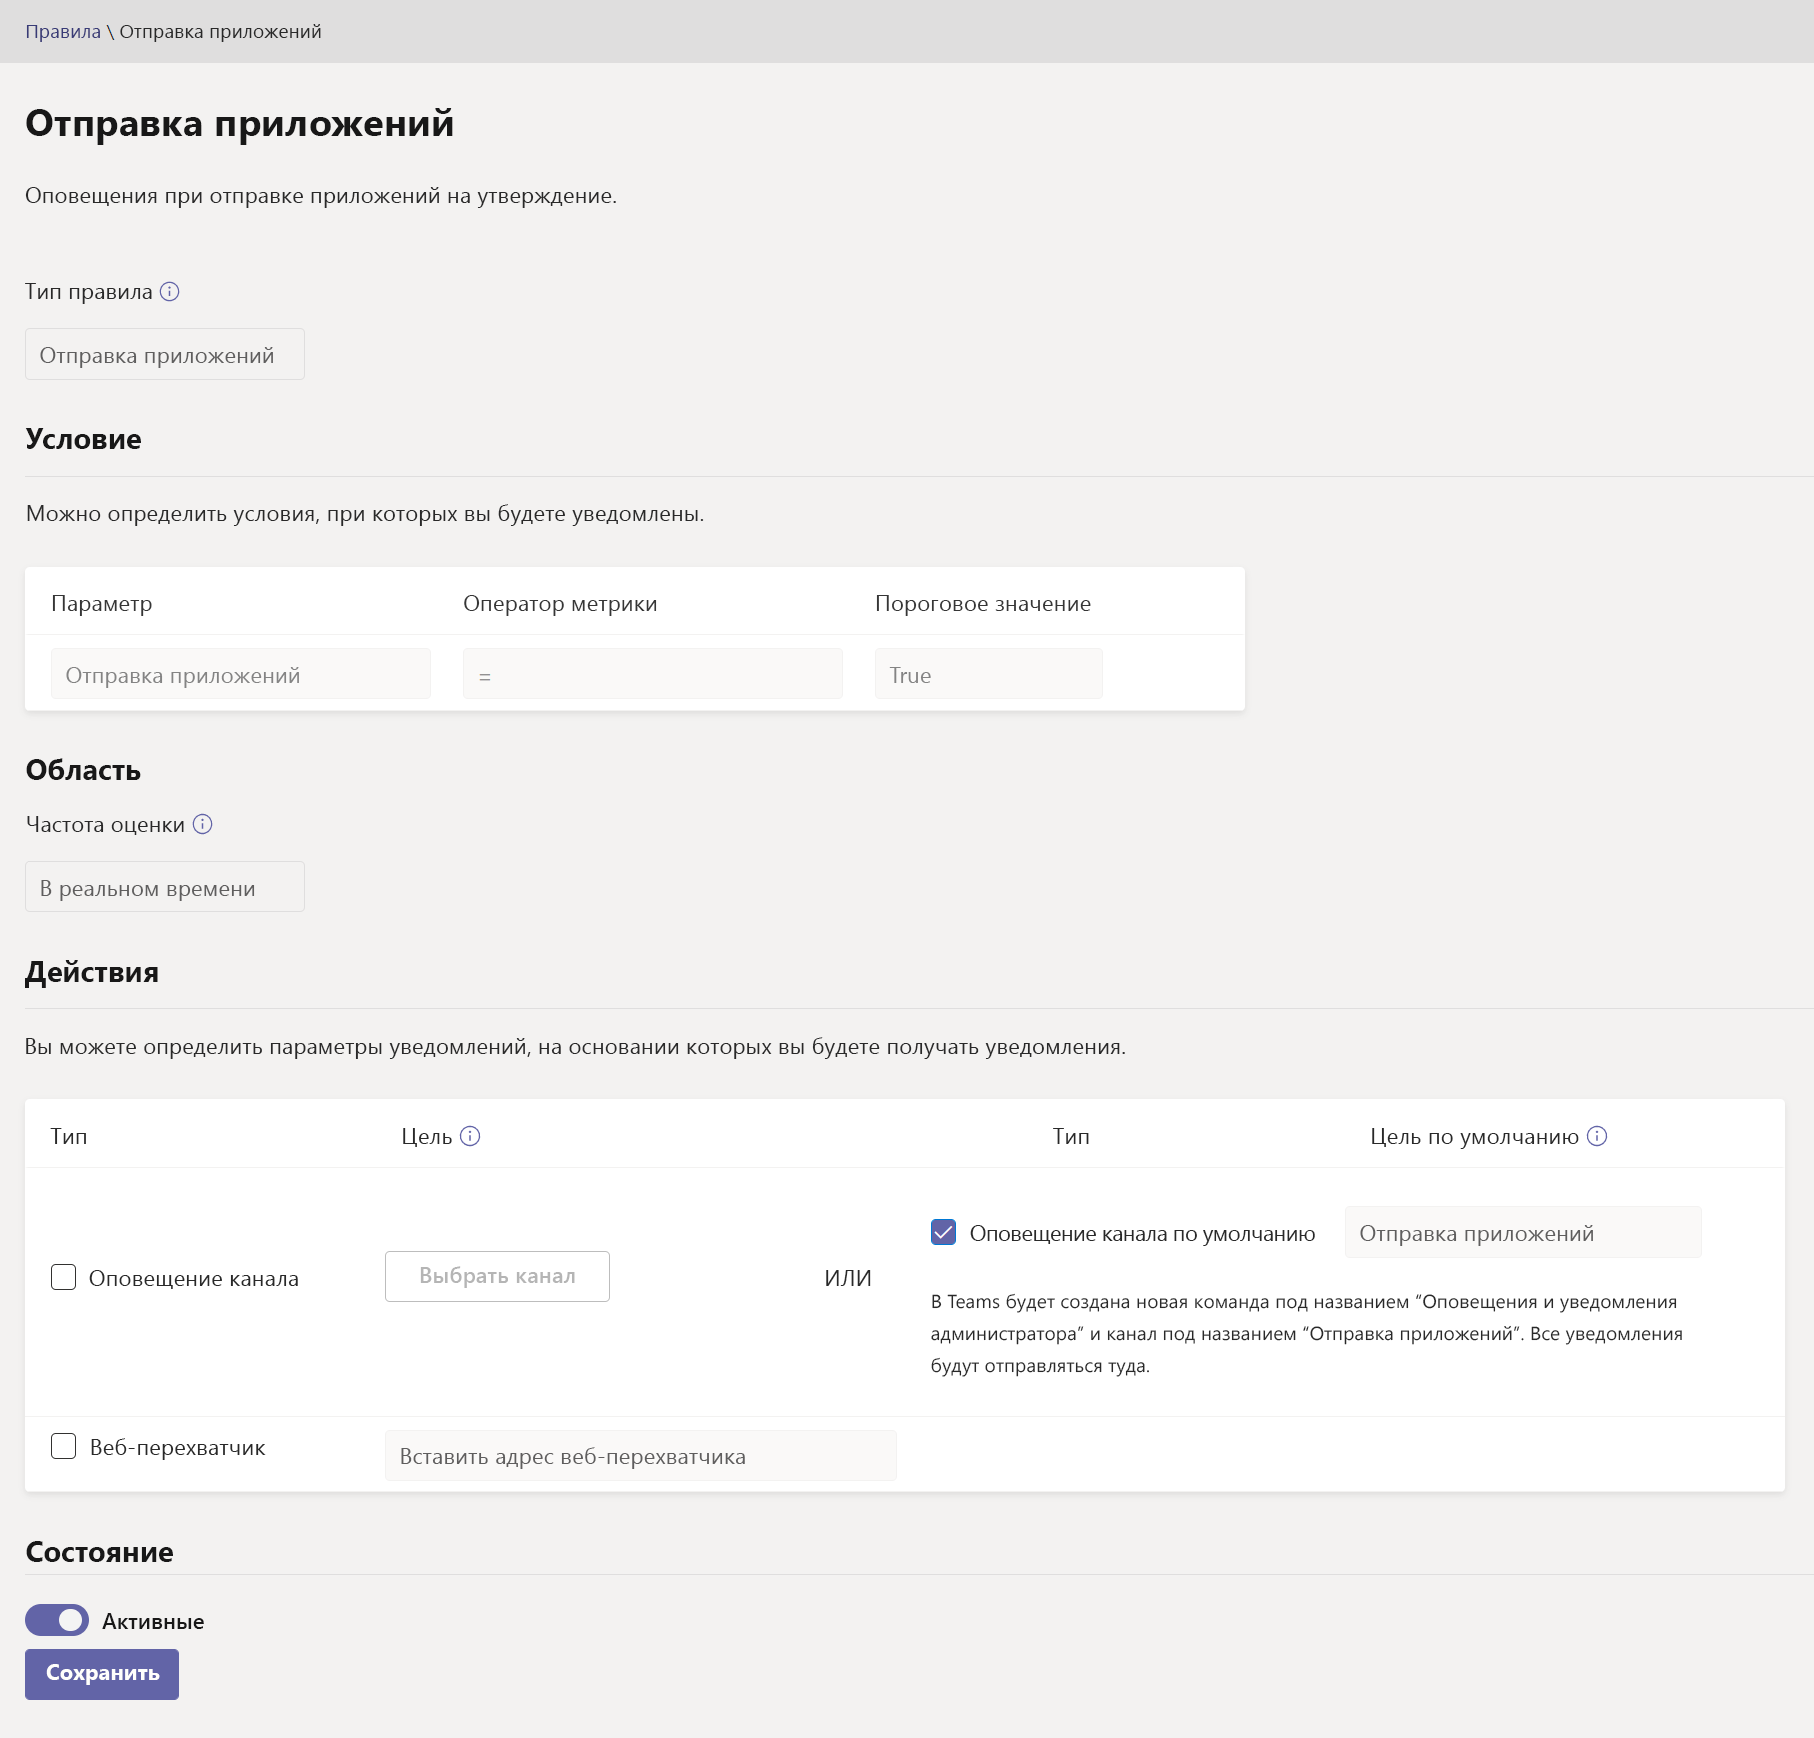Toggle the Активные state switch
Screen dimensions: 1814x1738
57,1620
